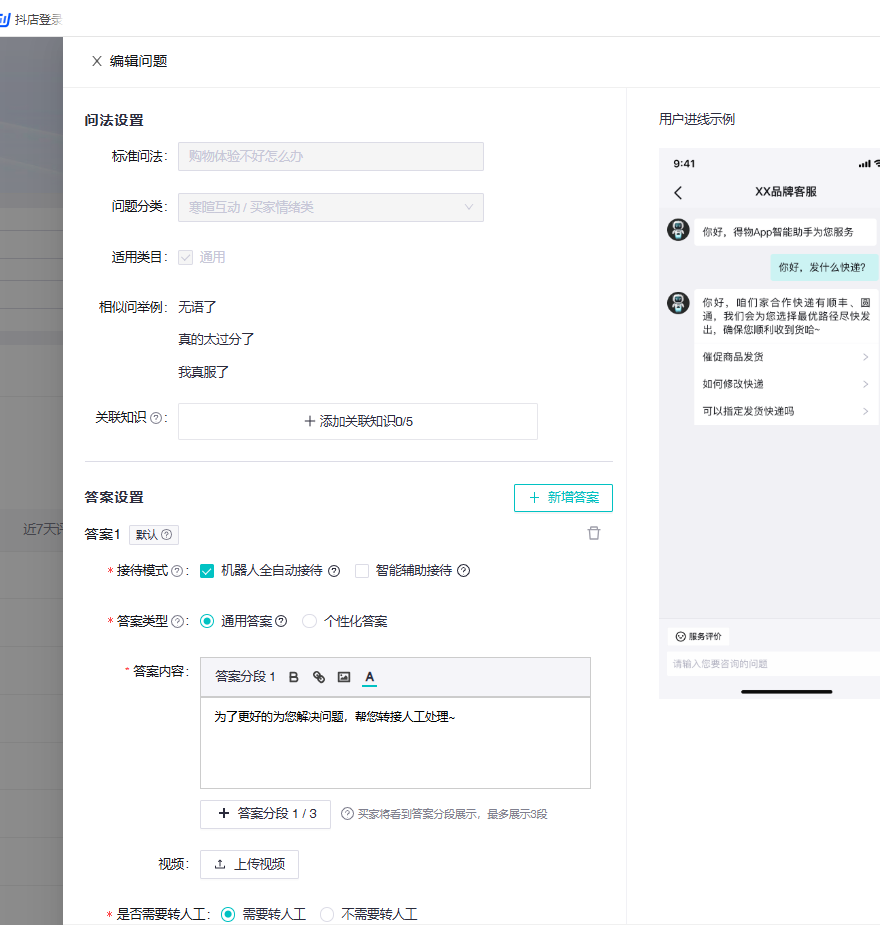Toggle the 通用 category checkbox

(186, 258)
